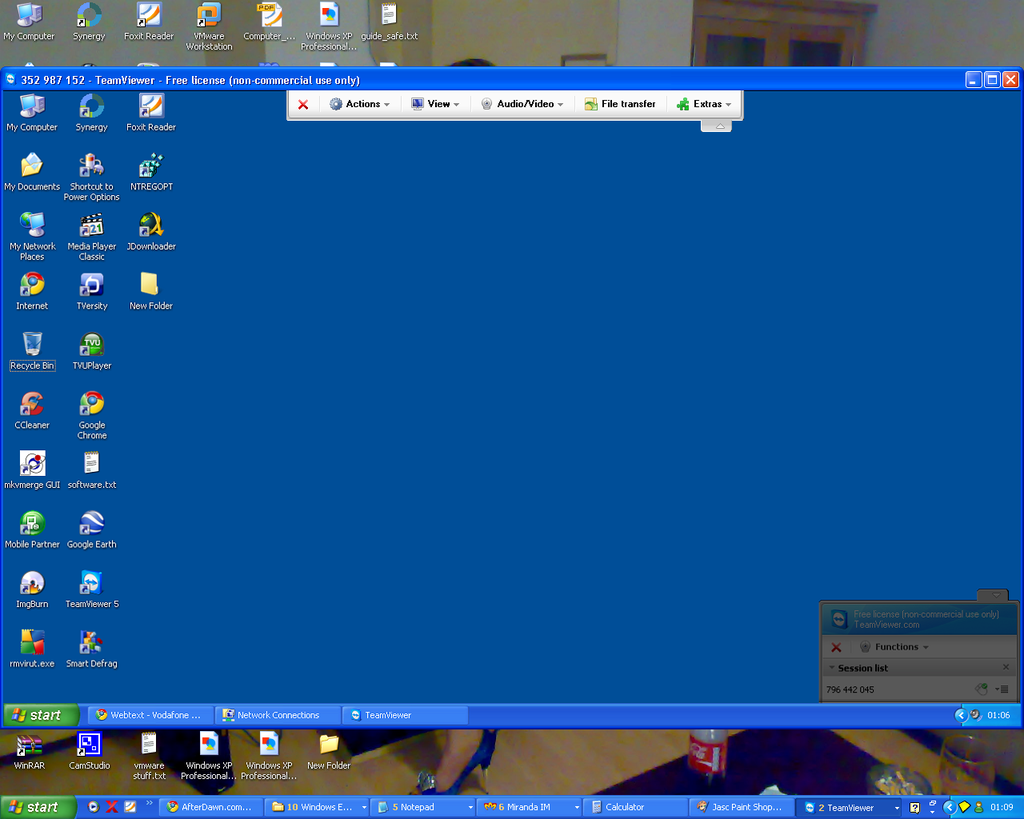1024x819 pixels.
Task: Select the TVersity desktop icon
Action: (x=91, y=291)
